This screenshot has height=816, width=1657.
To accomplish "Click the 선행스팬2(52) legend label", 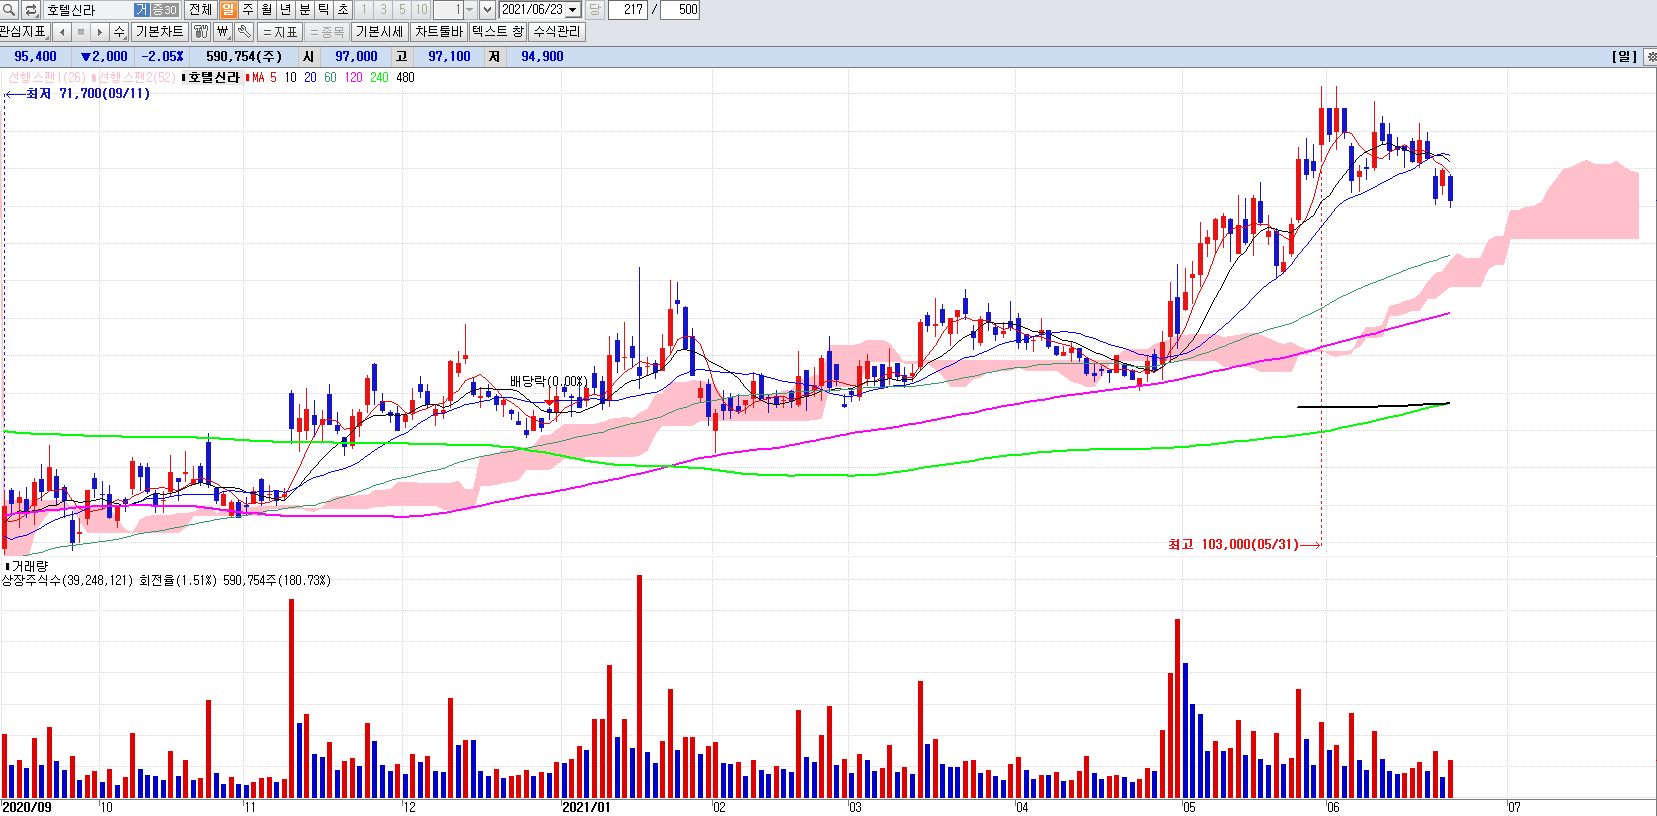I will pos(135,77).
